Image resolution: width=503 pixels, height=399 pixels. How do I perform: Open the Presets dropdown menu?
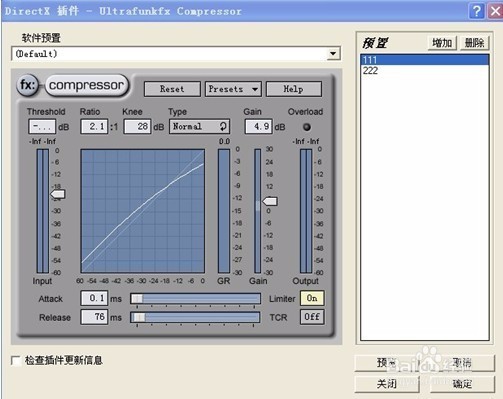233,89
